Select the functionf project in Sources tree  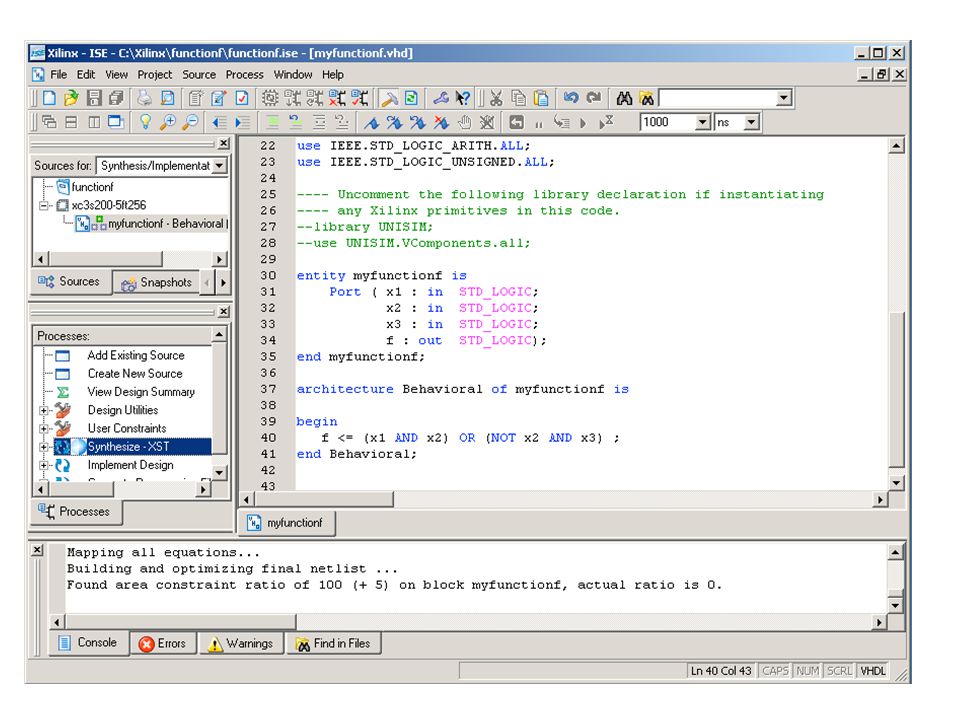(92, 187)
